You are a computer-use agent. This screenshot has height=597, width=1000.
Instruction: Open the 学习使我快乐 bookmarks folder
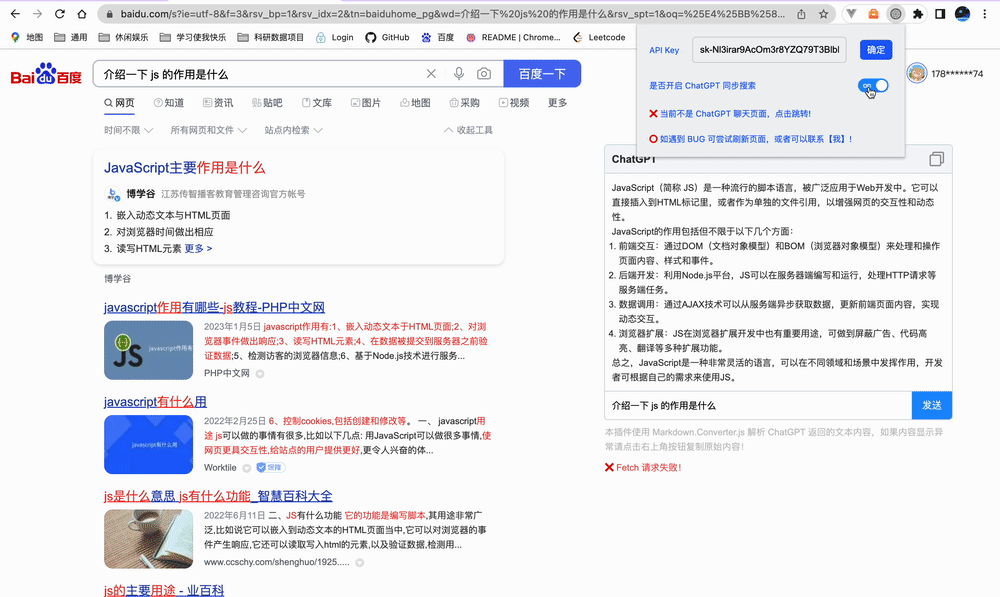(x=193, y=38)
